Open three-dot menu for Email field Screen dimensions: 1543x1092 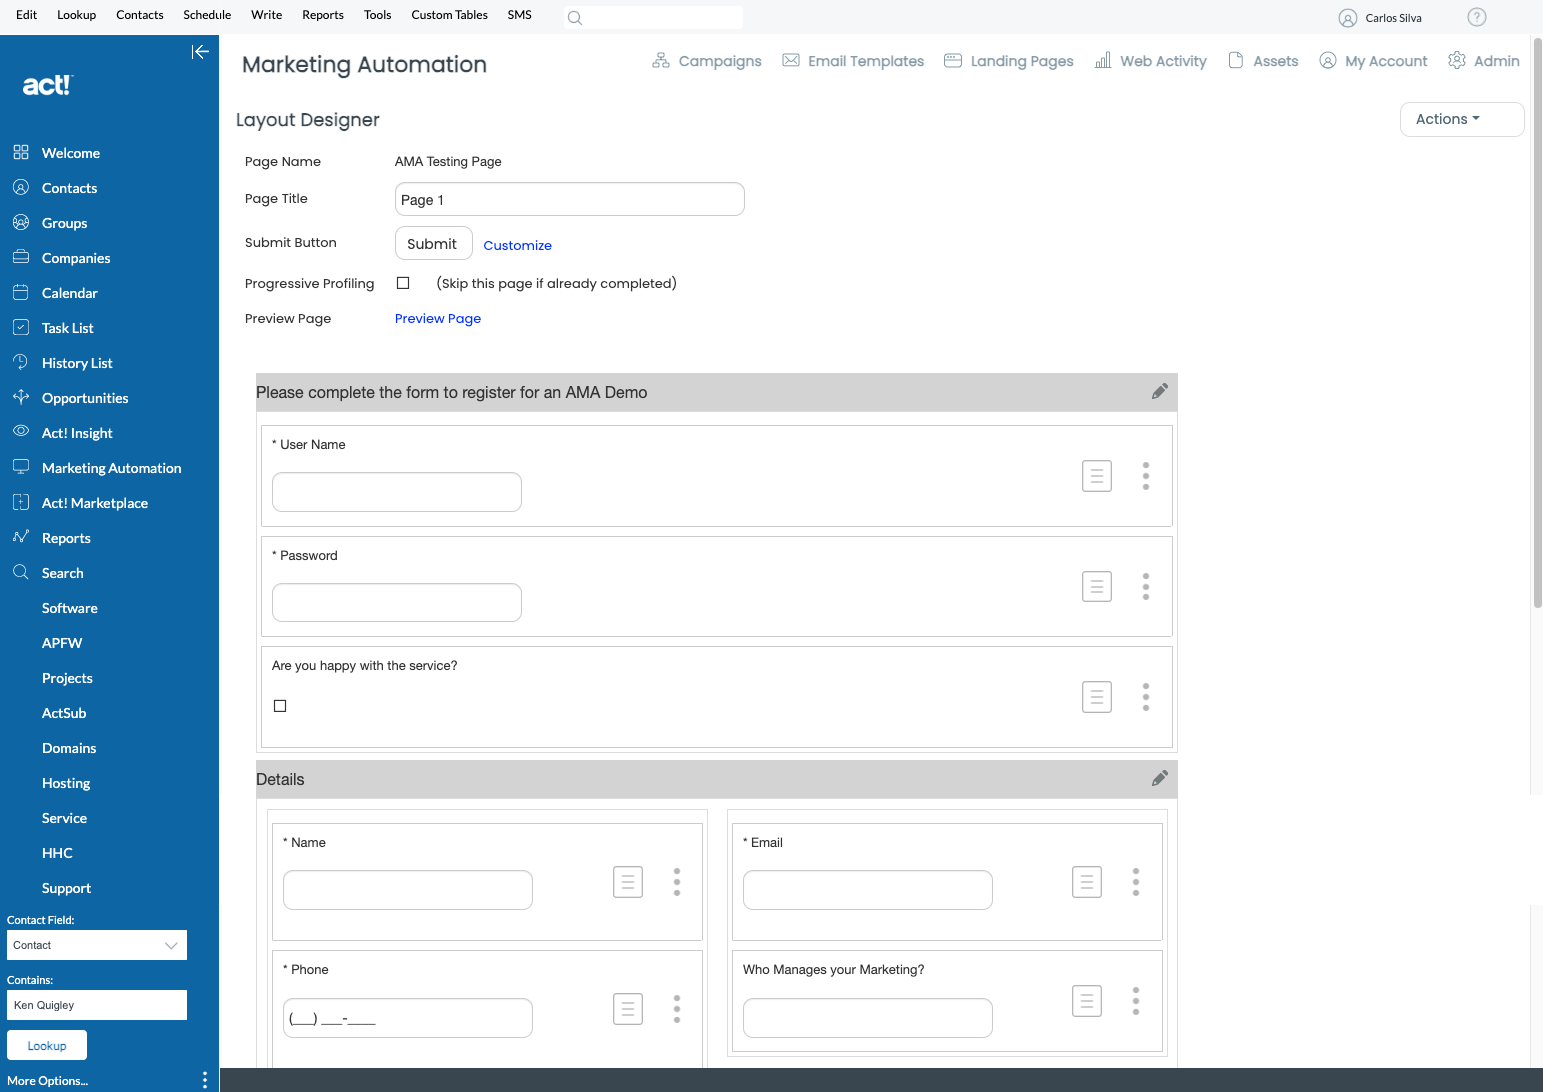click(1136, 882)
